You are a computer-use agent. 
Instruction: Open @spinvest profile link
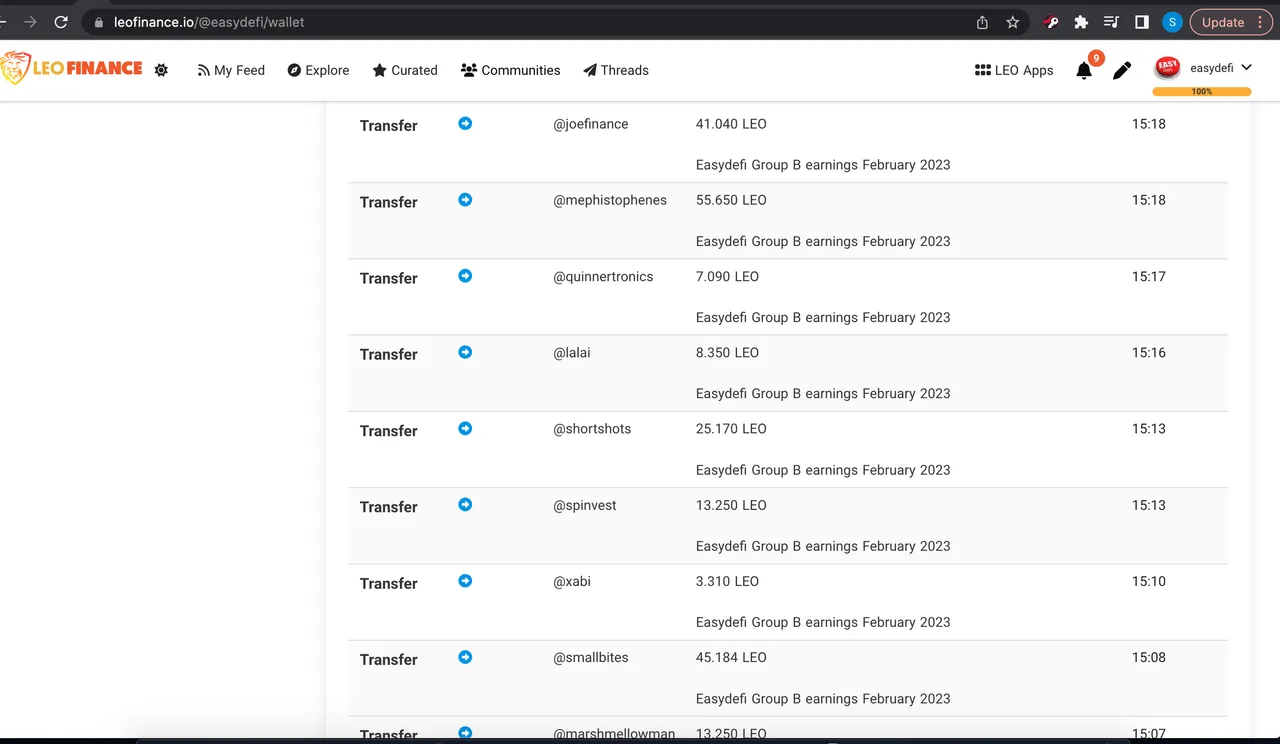585,505
